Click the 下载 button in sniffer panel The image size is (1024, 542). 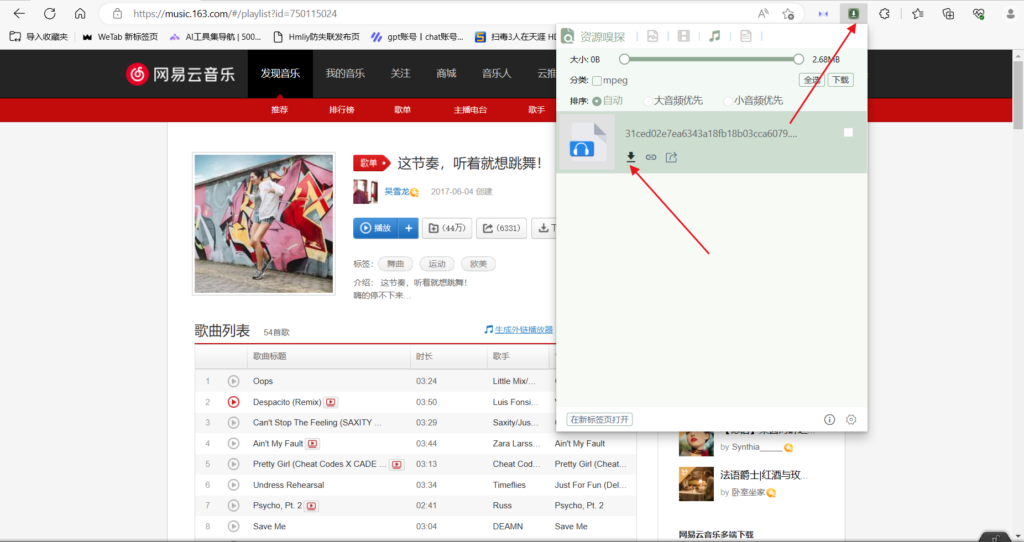click(x=840, y=80)
